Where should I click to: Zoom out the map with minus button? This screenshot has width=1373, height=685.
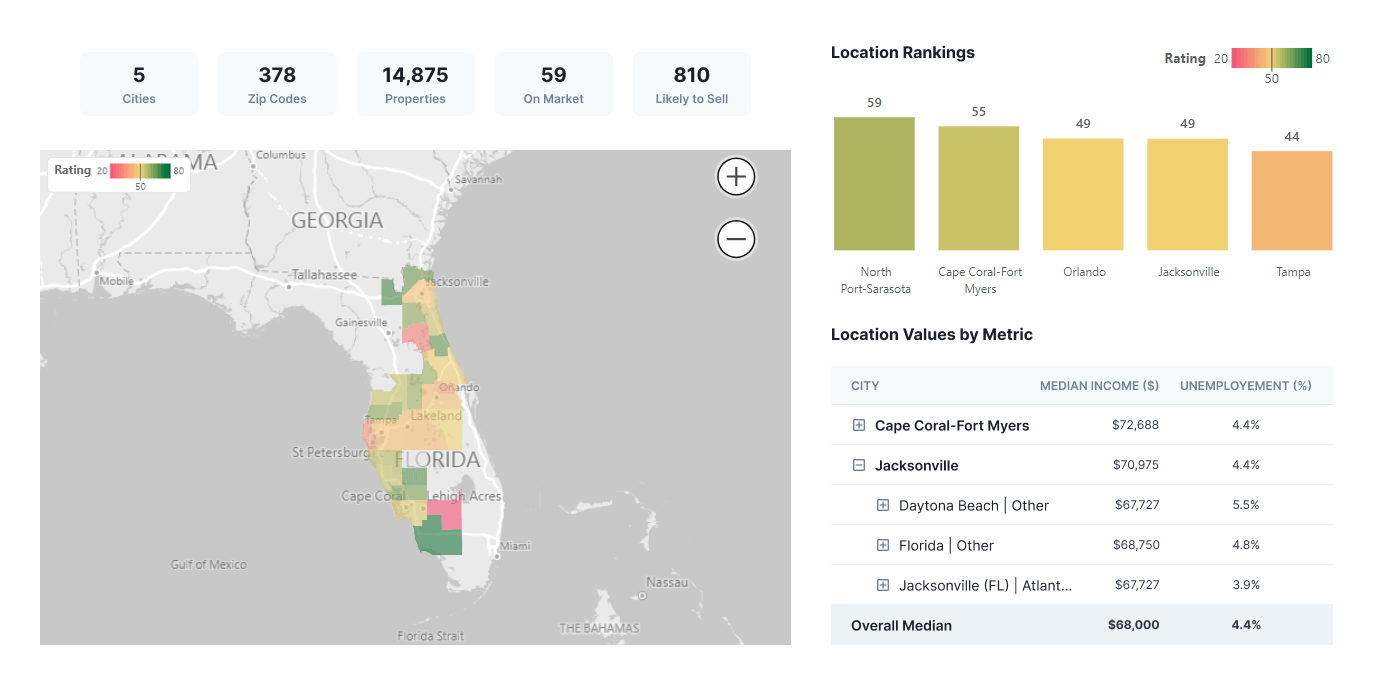point(736,239)
